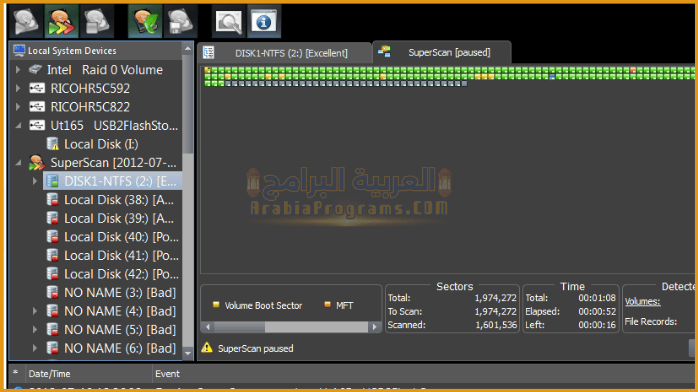Click the Date/Time column header
Image resolution: width=698 pixels, height=392 pixels.
89,374
